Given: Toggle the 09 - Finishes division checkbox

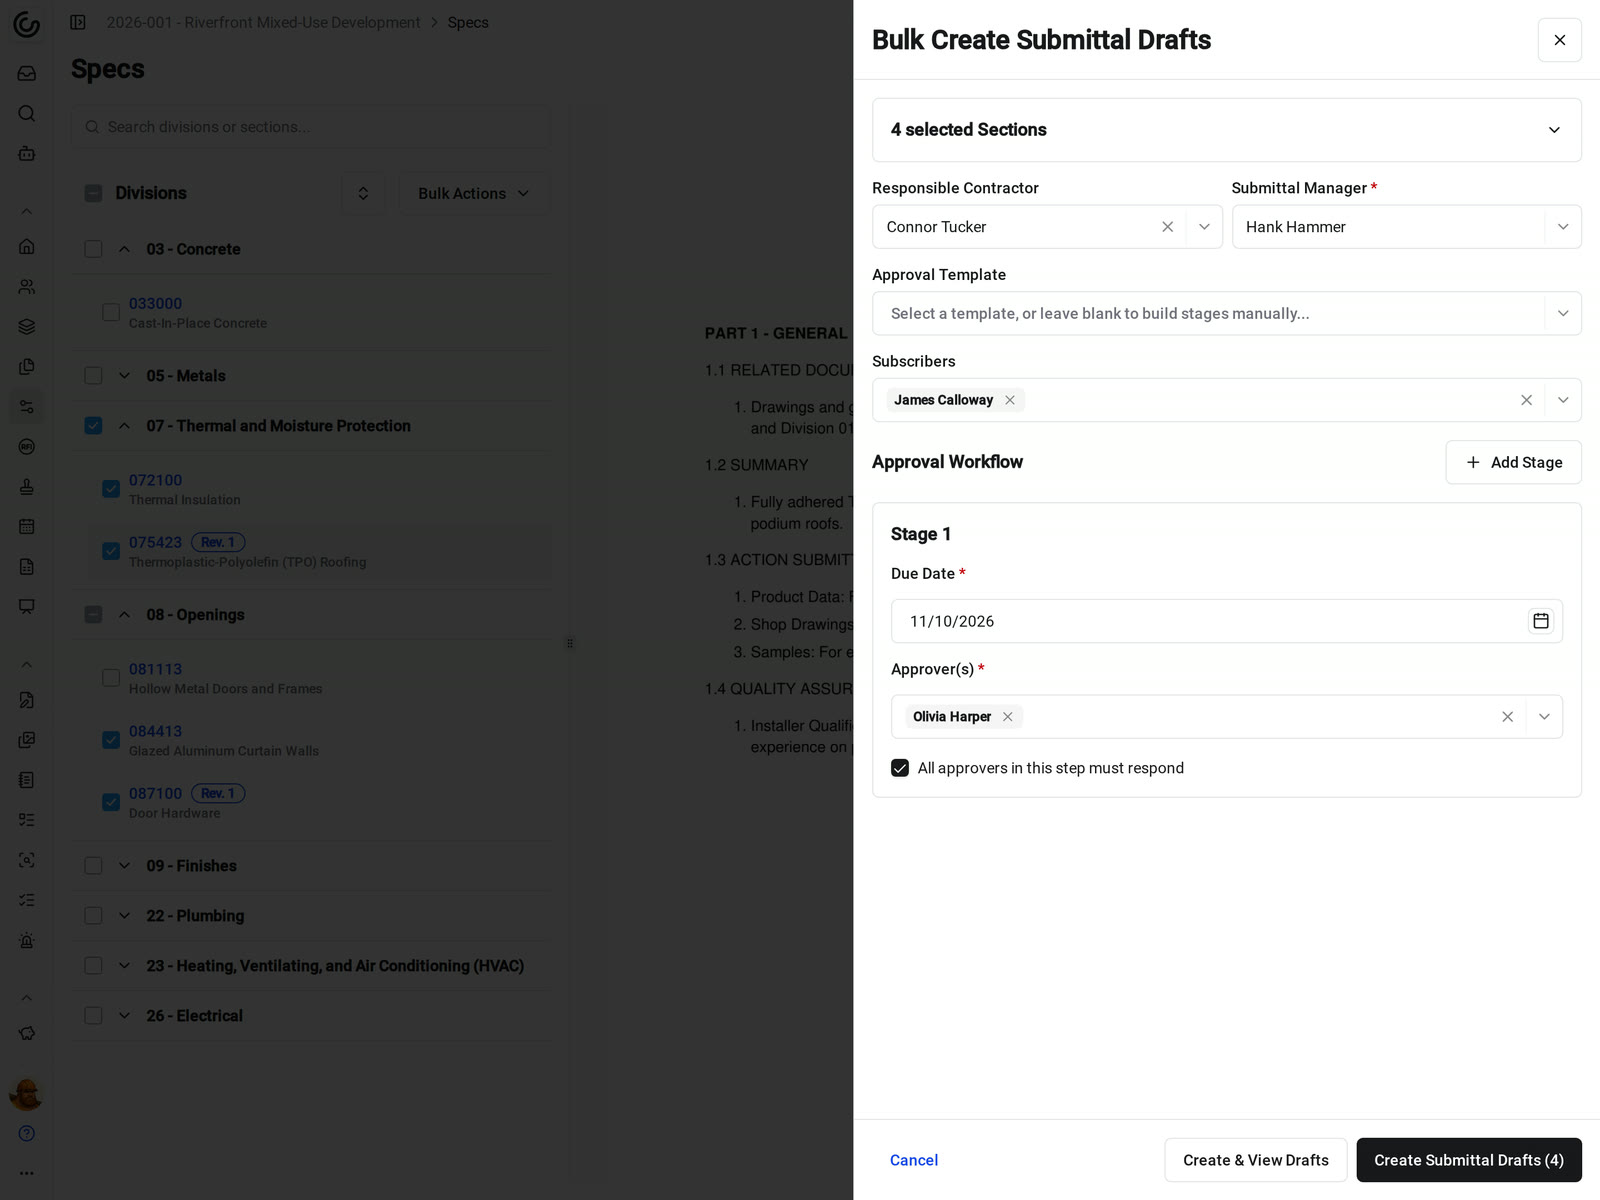Looking at the screenshot, I should [93, 866].
